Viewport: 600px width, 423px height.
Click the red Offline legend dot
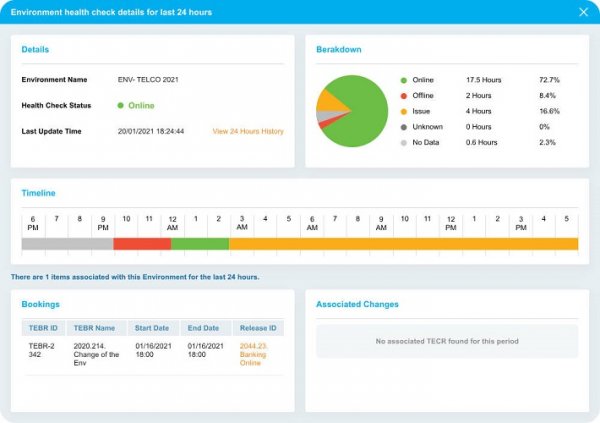pyautogui.click(x=403, y=95)
